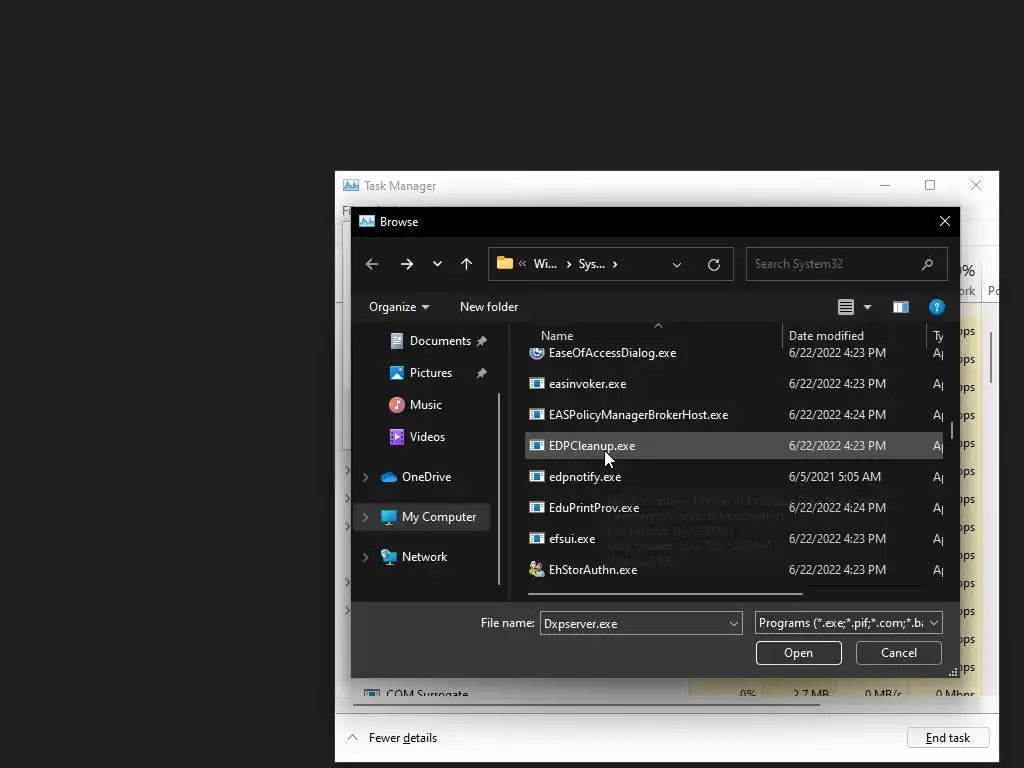Click the efsui.exe file icon
1024x768 pixels.
tap(537, 539)
